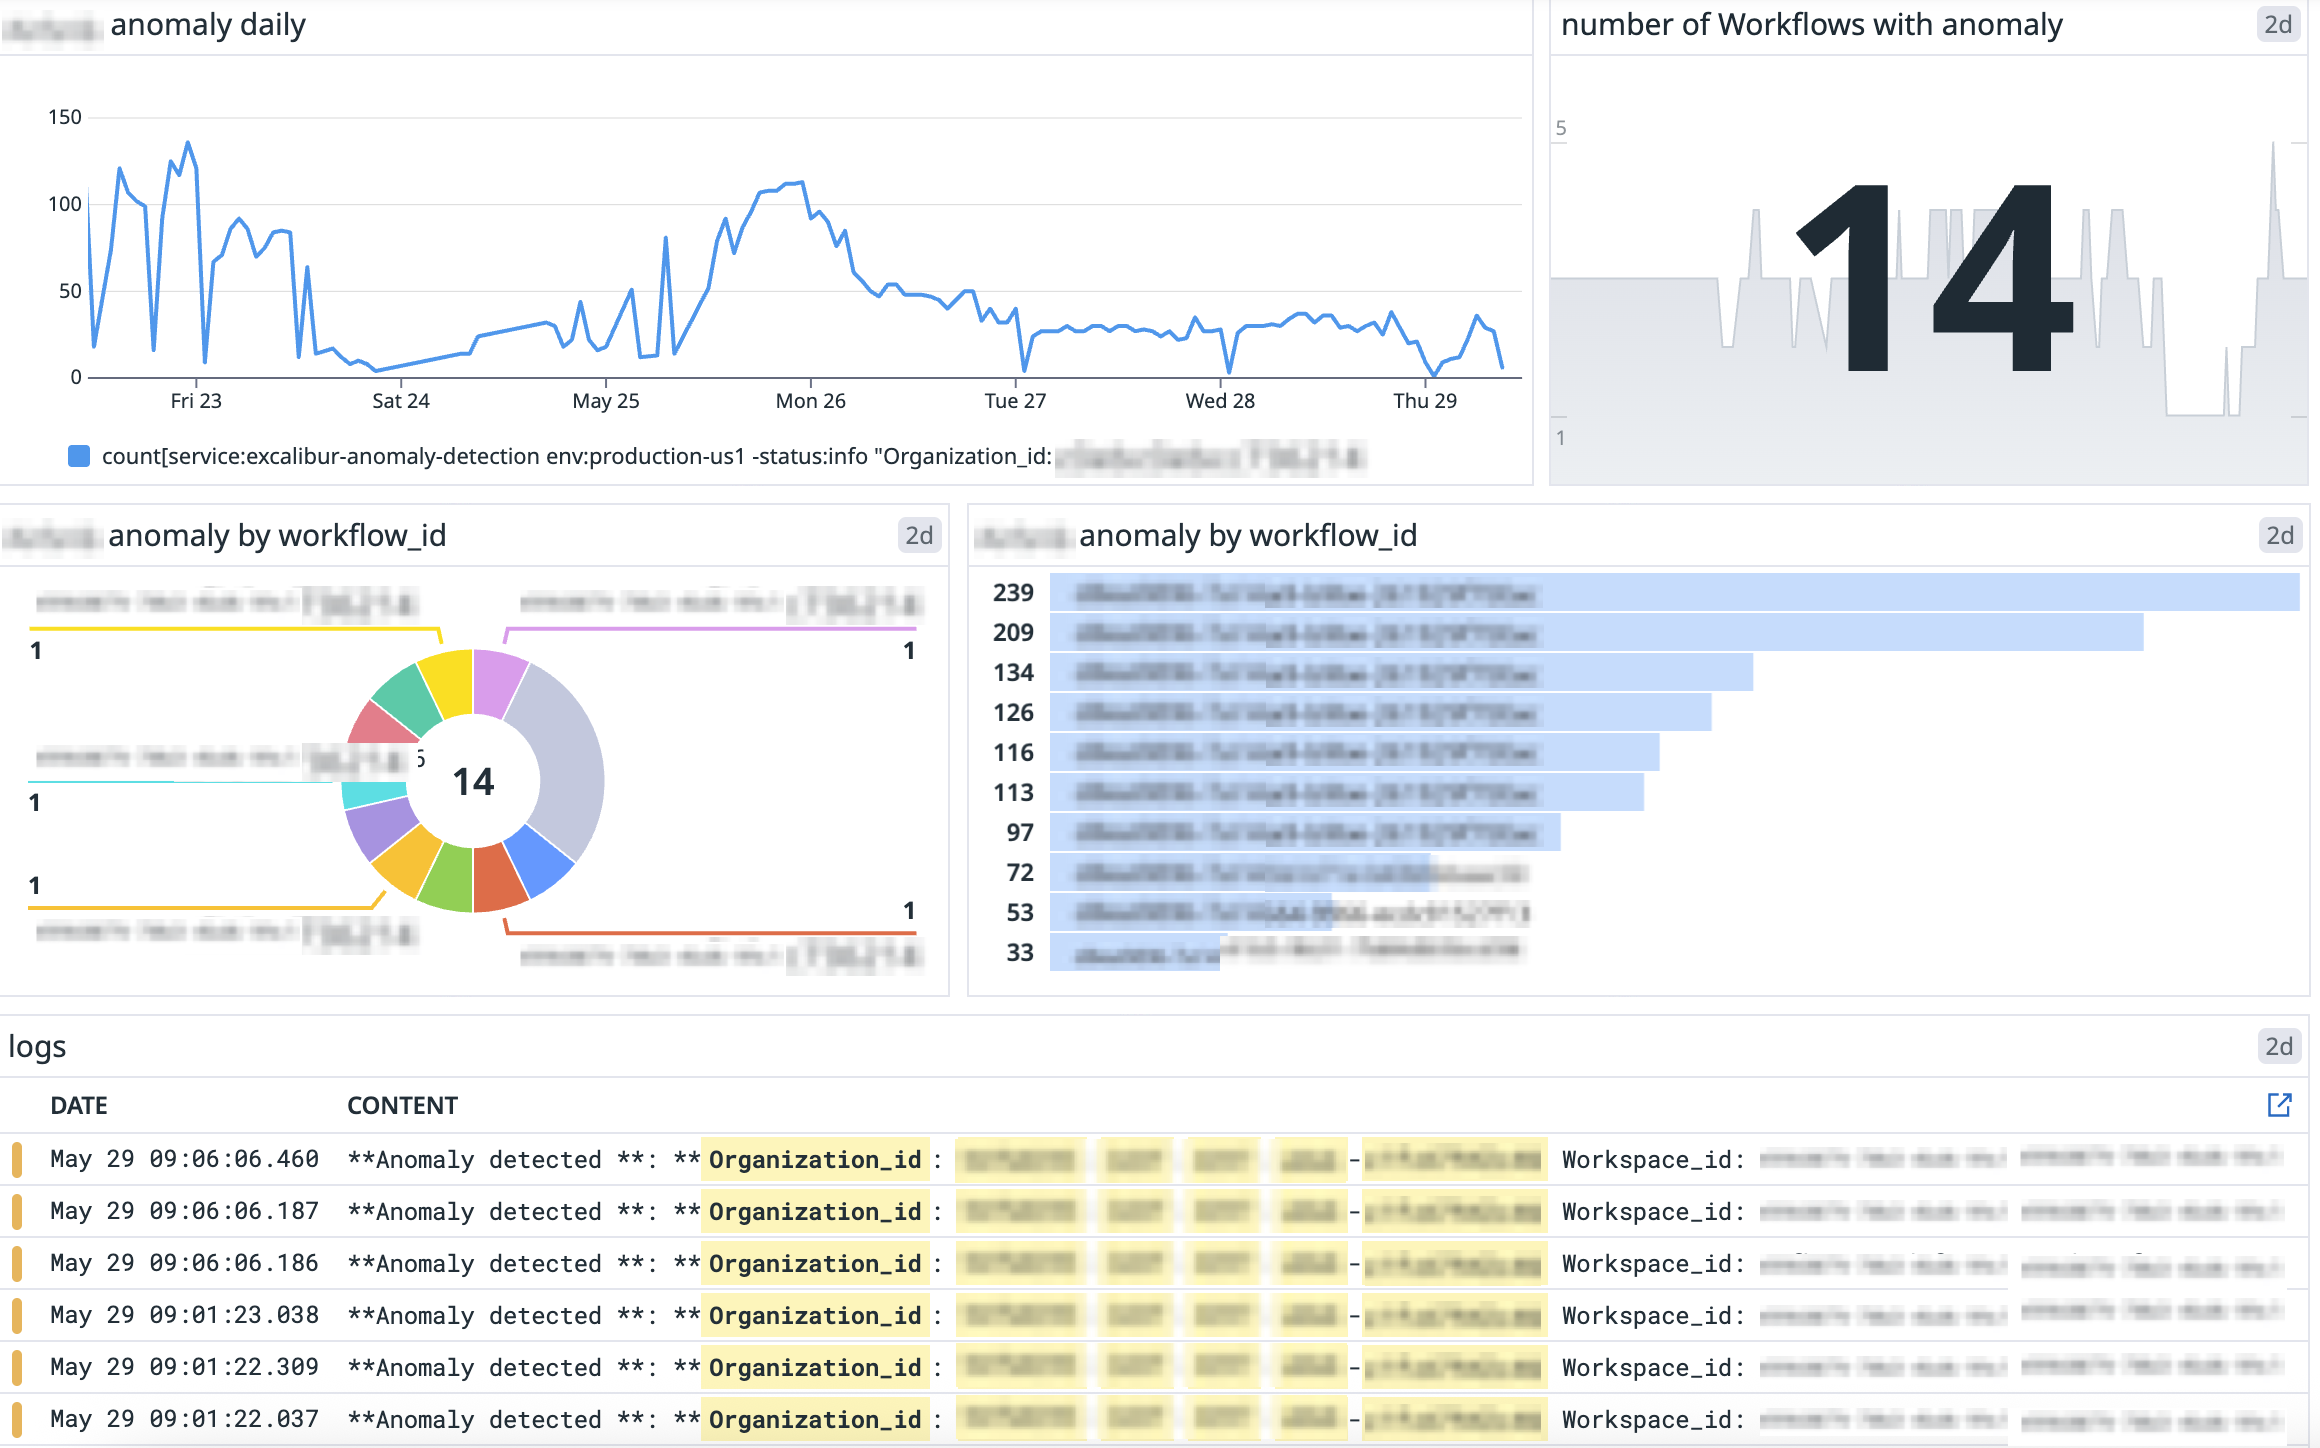Sort the log list by the DATE header
This screenshot has width=2320, height=1448.
pos(79,1105)
